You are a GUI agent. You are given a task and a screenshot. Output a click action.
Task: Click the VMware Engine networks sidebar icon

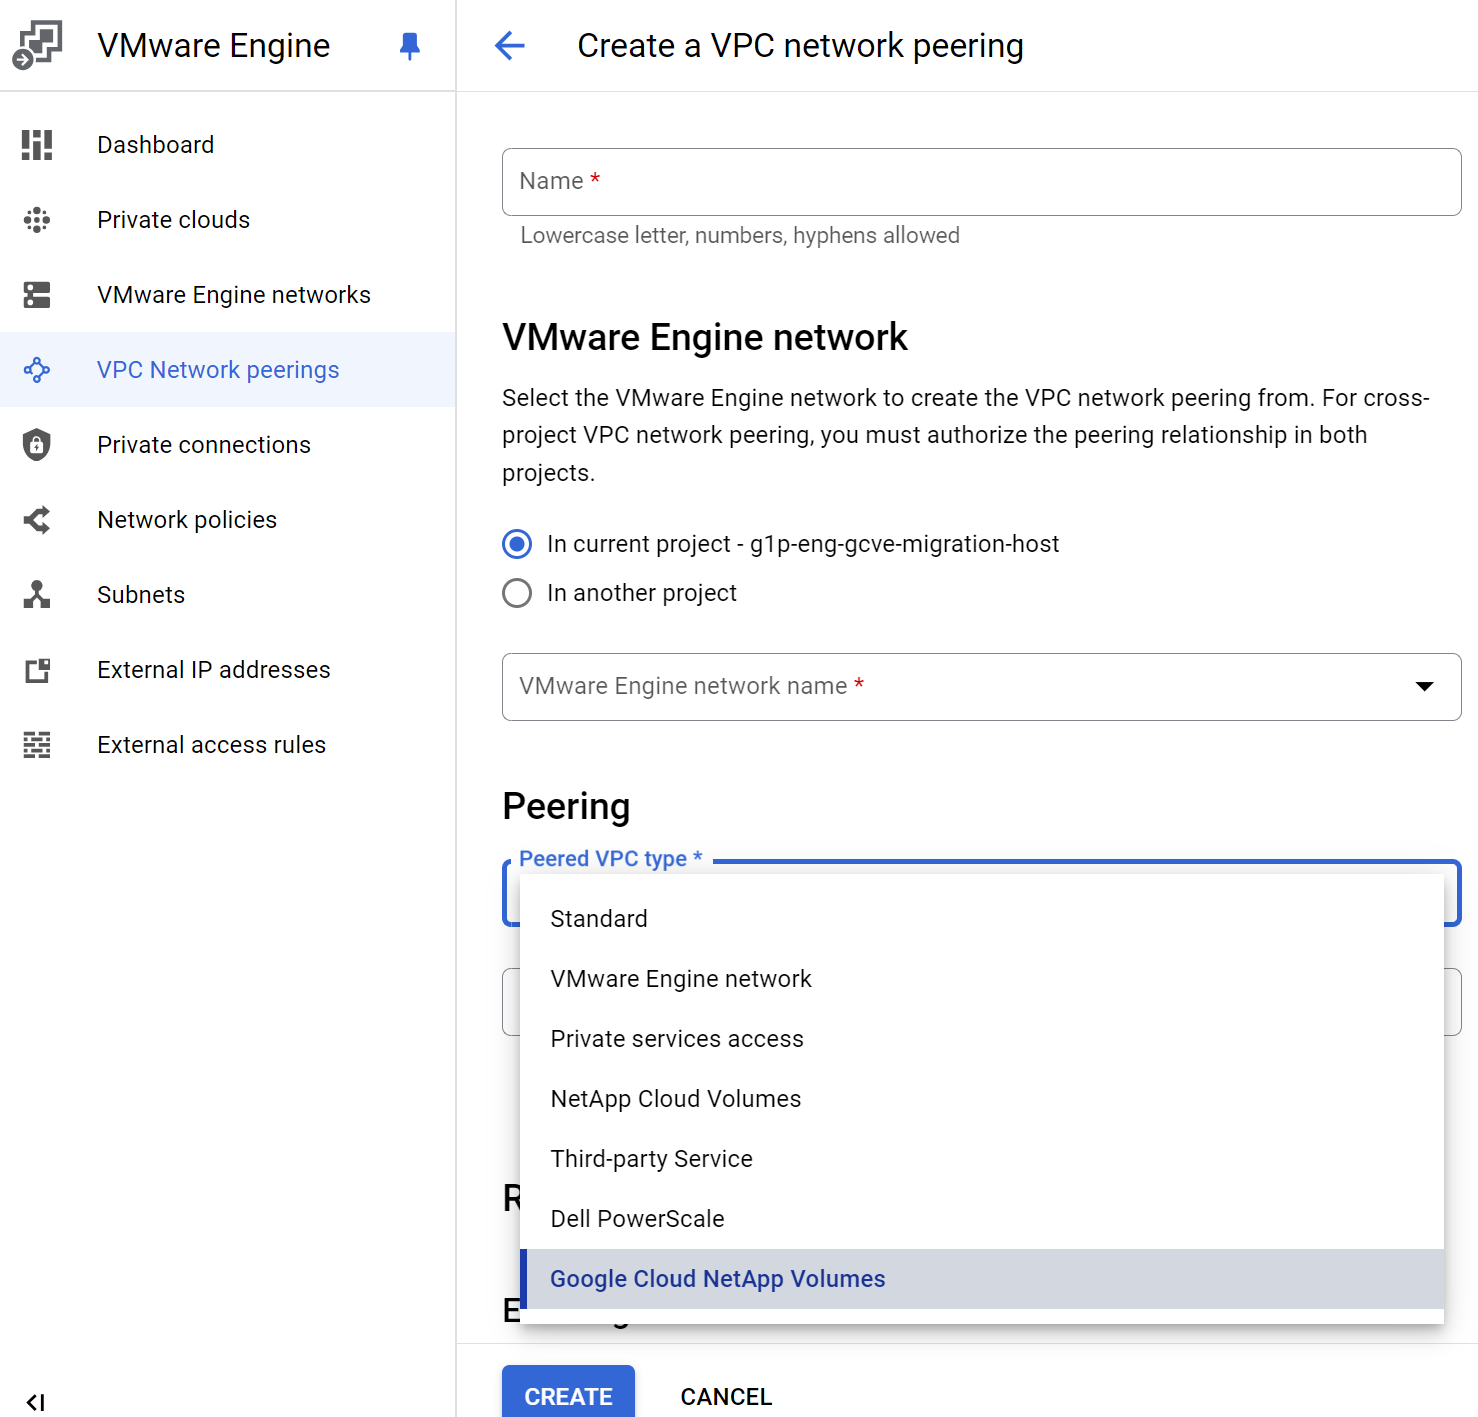pyautogui.click(x=37, y=295)
